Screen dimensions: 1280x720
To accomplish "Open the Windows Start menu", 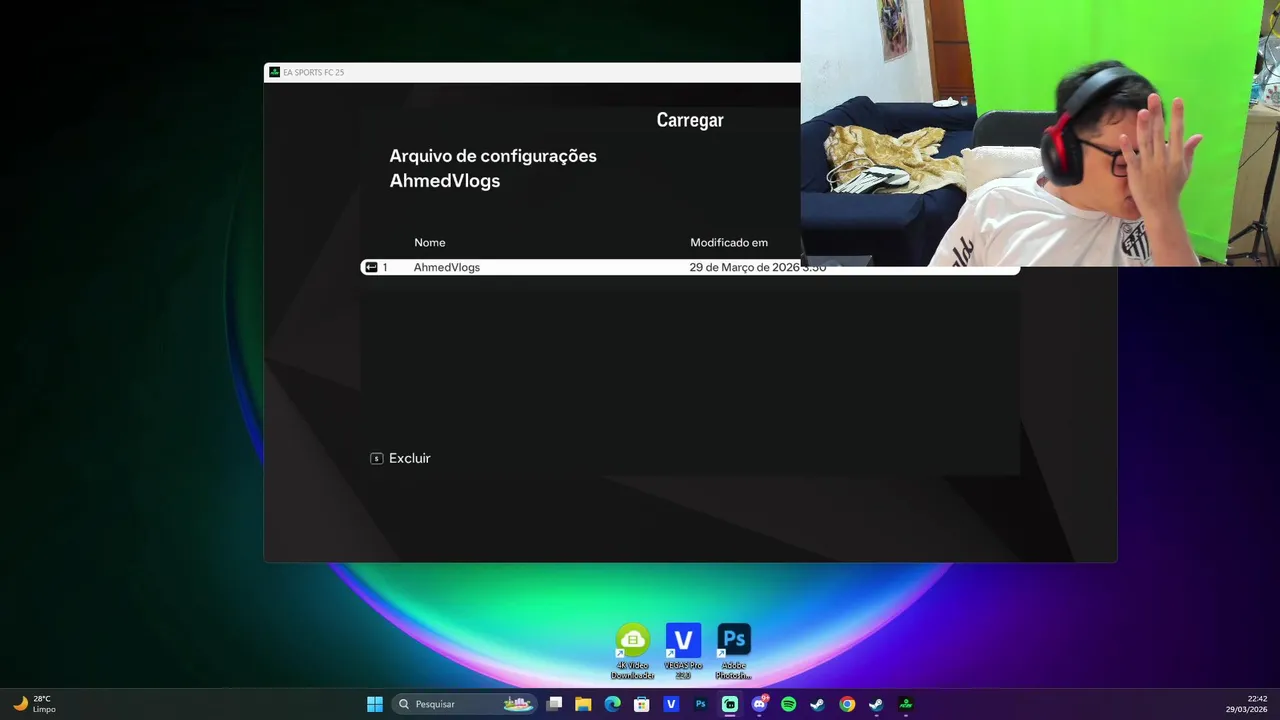I will pos(374,704).
